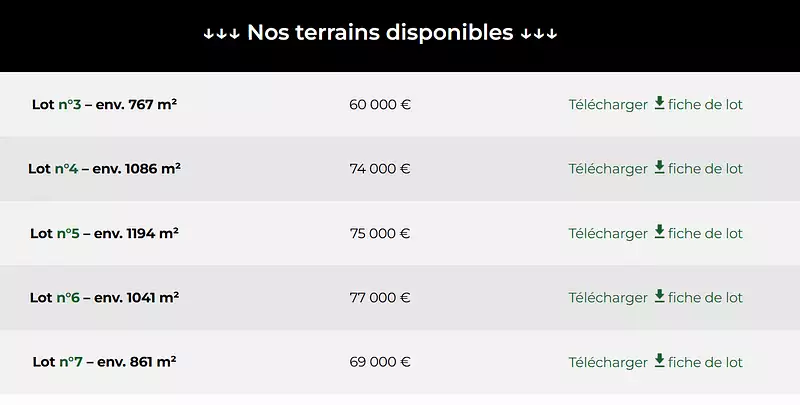Select the Lot n°6 – env. 1041 m² label
The width and height of the screenshot is (800, 405).
tap(104, 298)
